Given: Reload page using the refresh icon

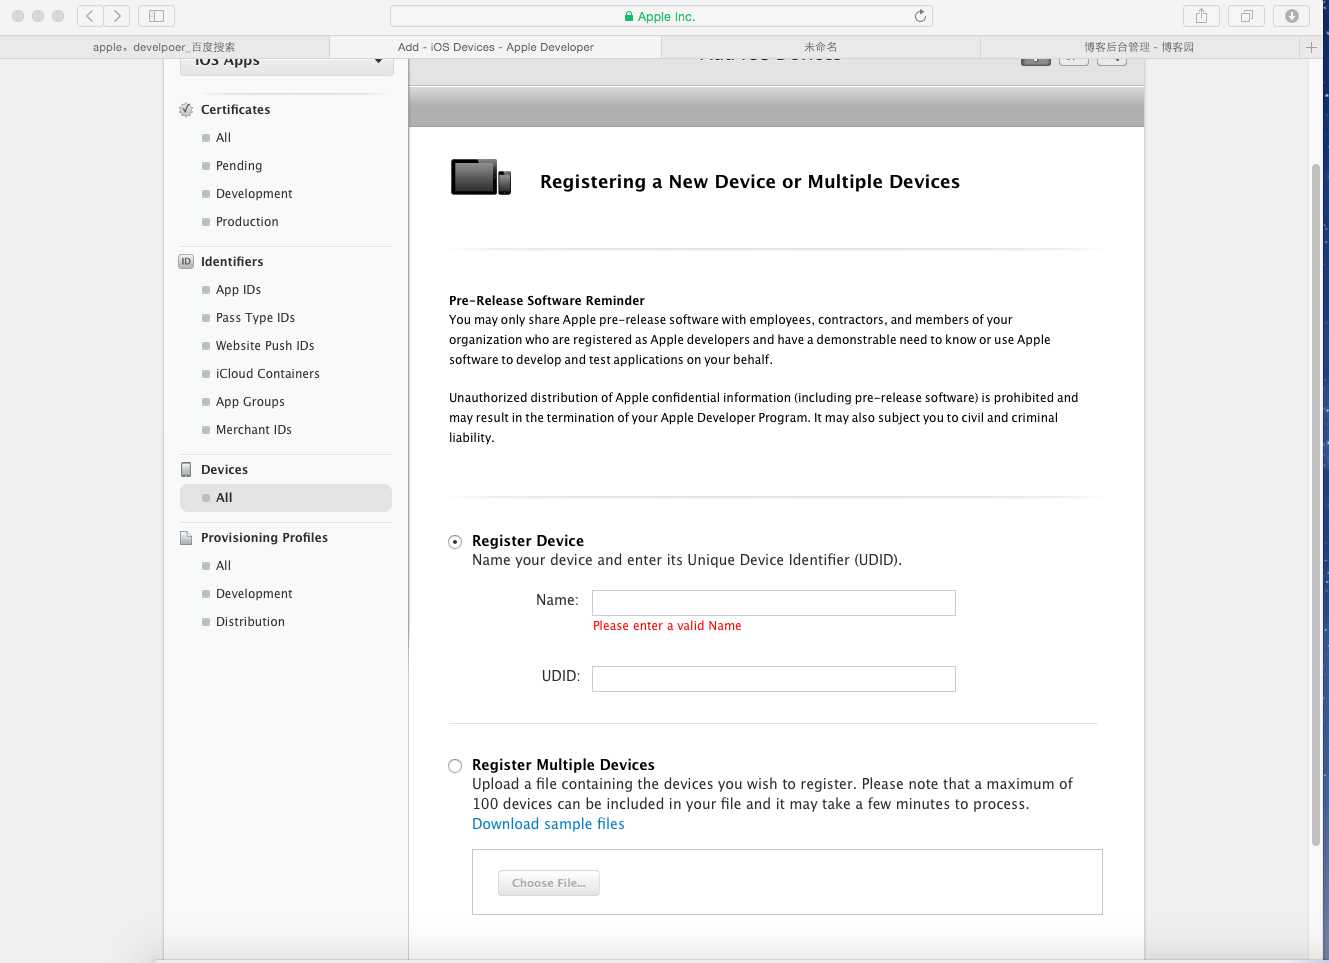Looking at the screenshot, I should [920, 16].
